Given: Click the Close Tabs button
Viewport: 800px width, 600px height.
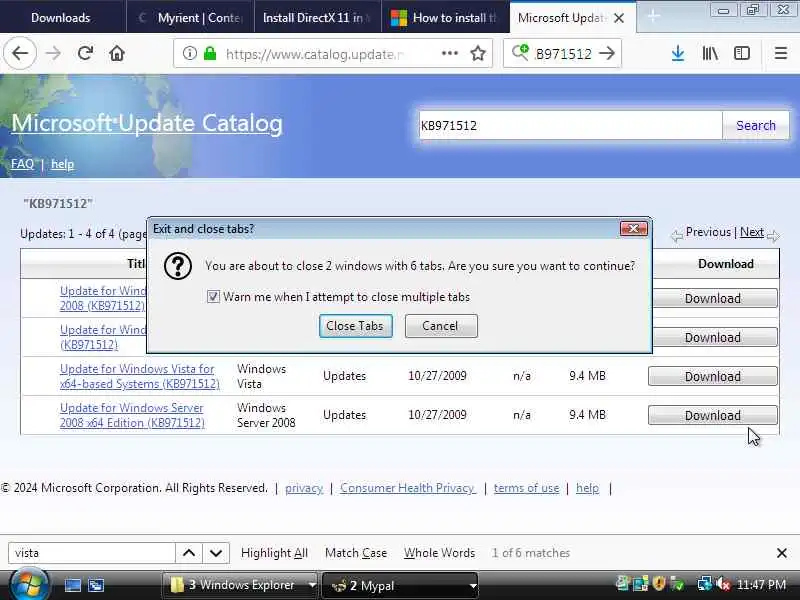Looking at the screenshot, I should (x=356, y=326).
